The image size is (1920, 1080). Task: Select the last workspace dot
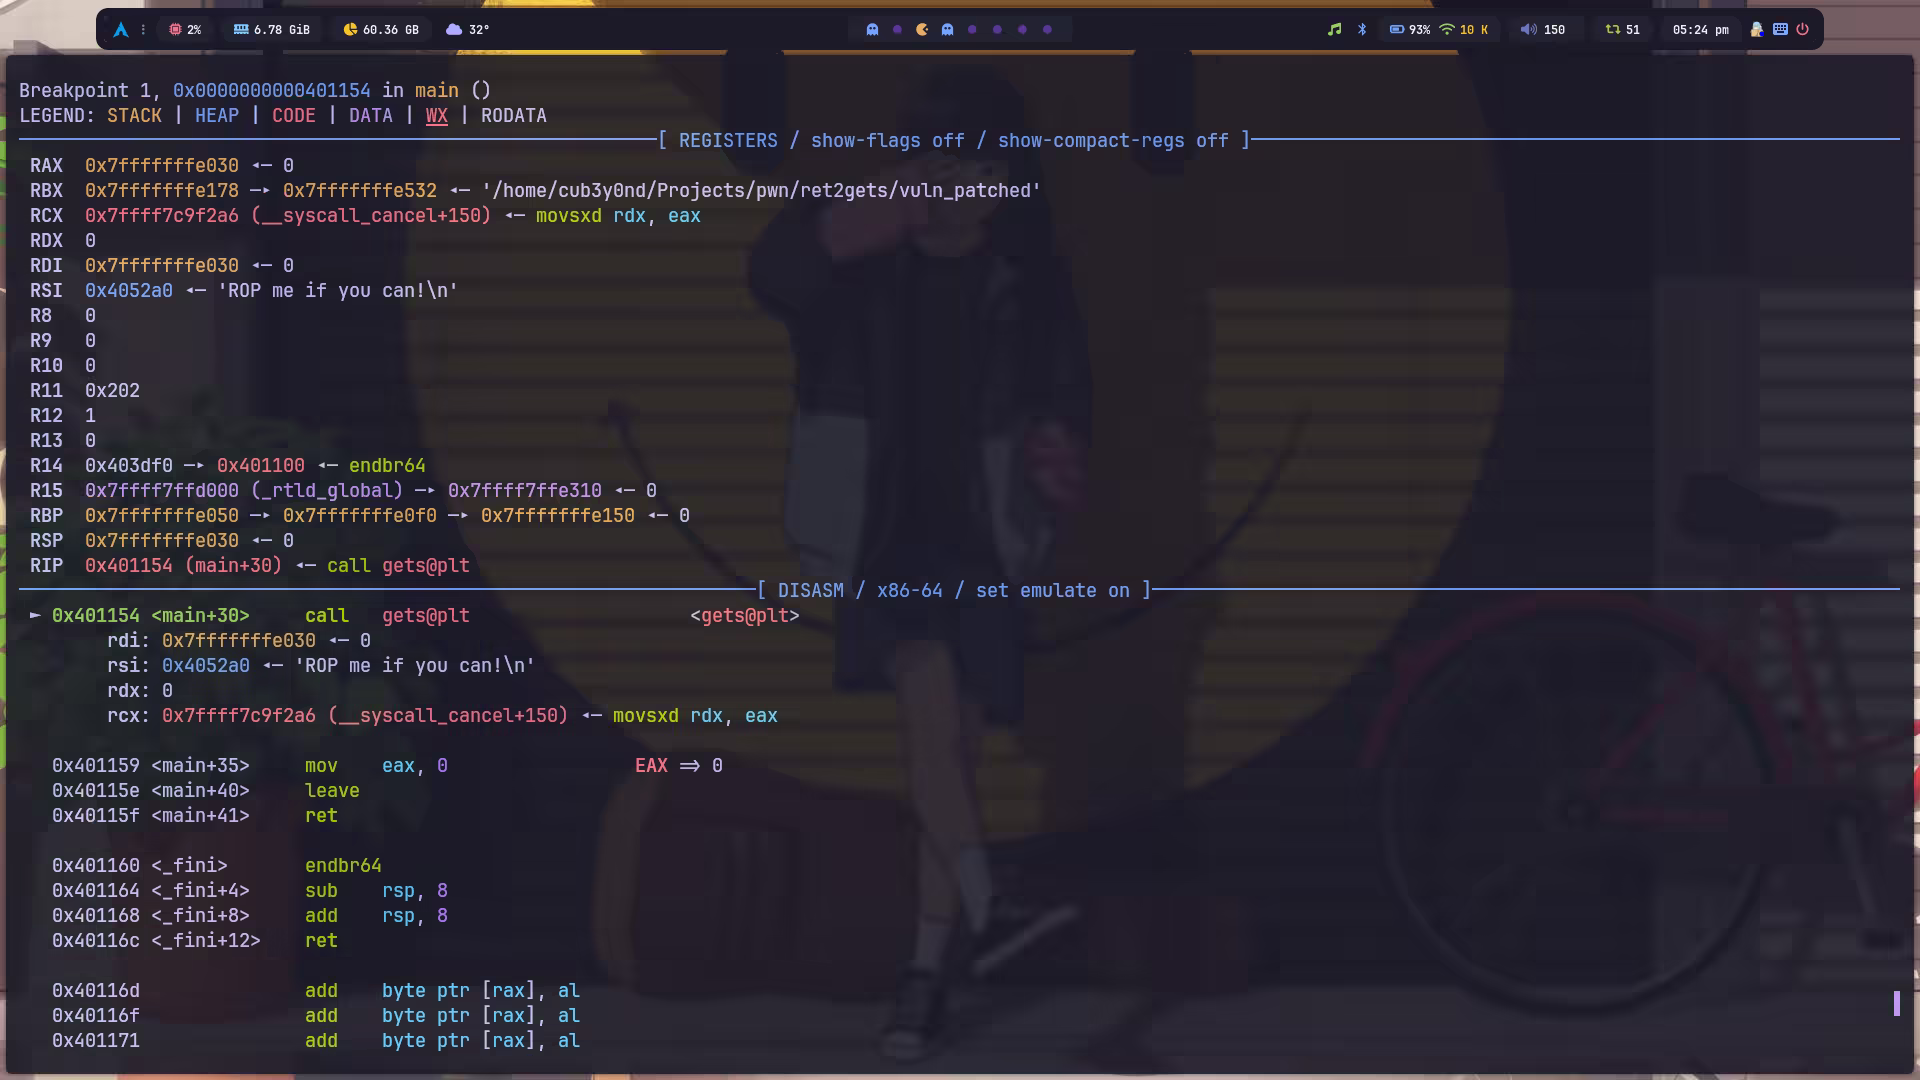click(x=1047, y=30)
